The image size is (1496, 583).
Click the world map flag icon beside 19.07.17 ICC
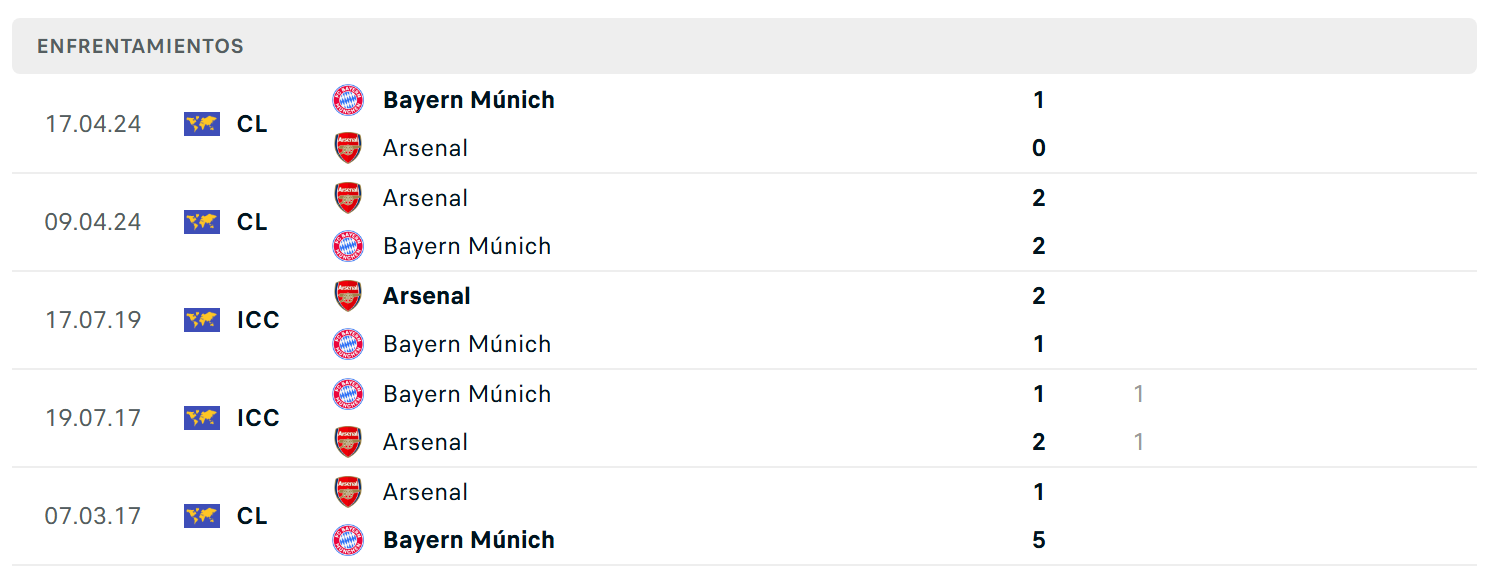pos(202,418)
